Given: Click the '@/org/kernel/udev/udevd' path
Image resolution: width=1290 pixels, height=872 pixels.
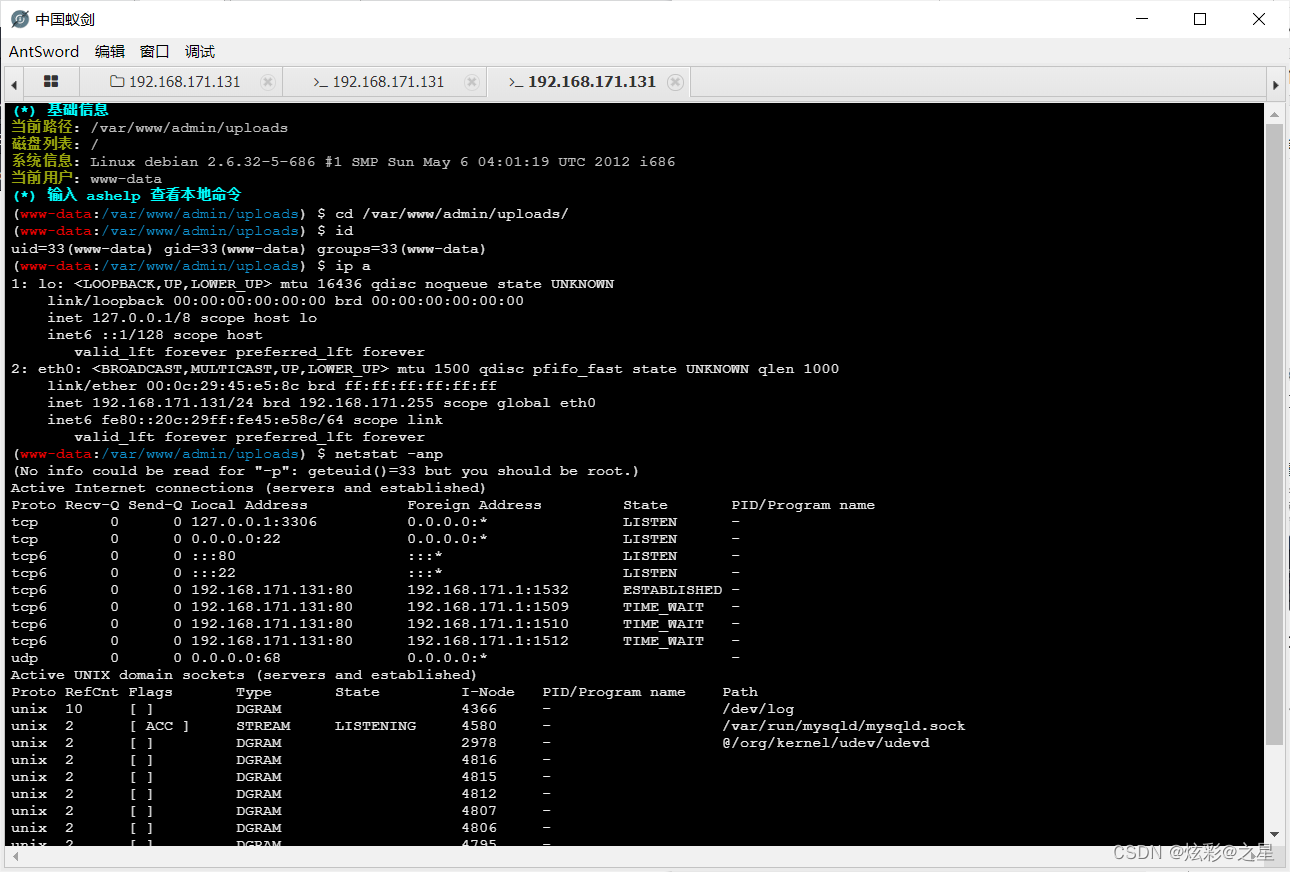Looking at the screenshot, I should [x=826, y=743].
